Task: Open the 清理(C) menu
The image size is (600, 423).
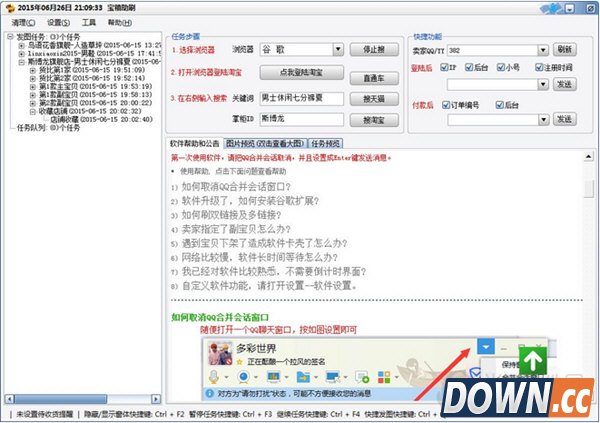Action: point(23,23)
